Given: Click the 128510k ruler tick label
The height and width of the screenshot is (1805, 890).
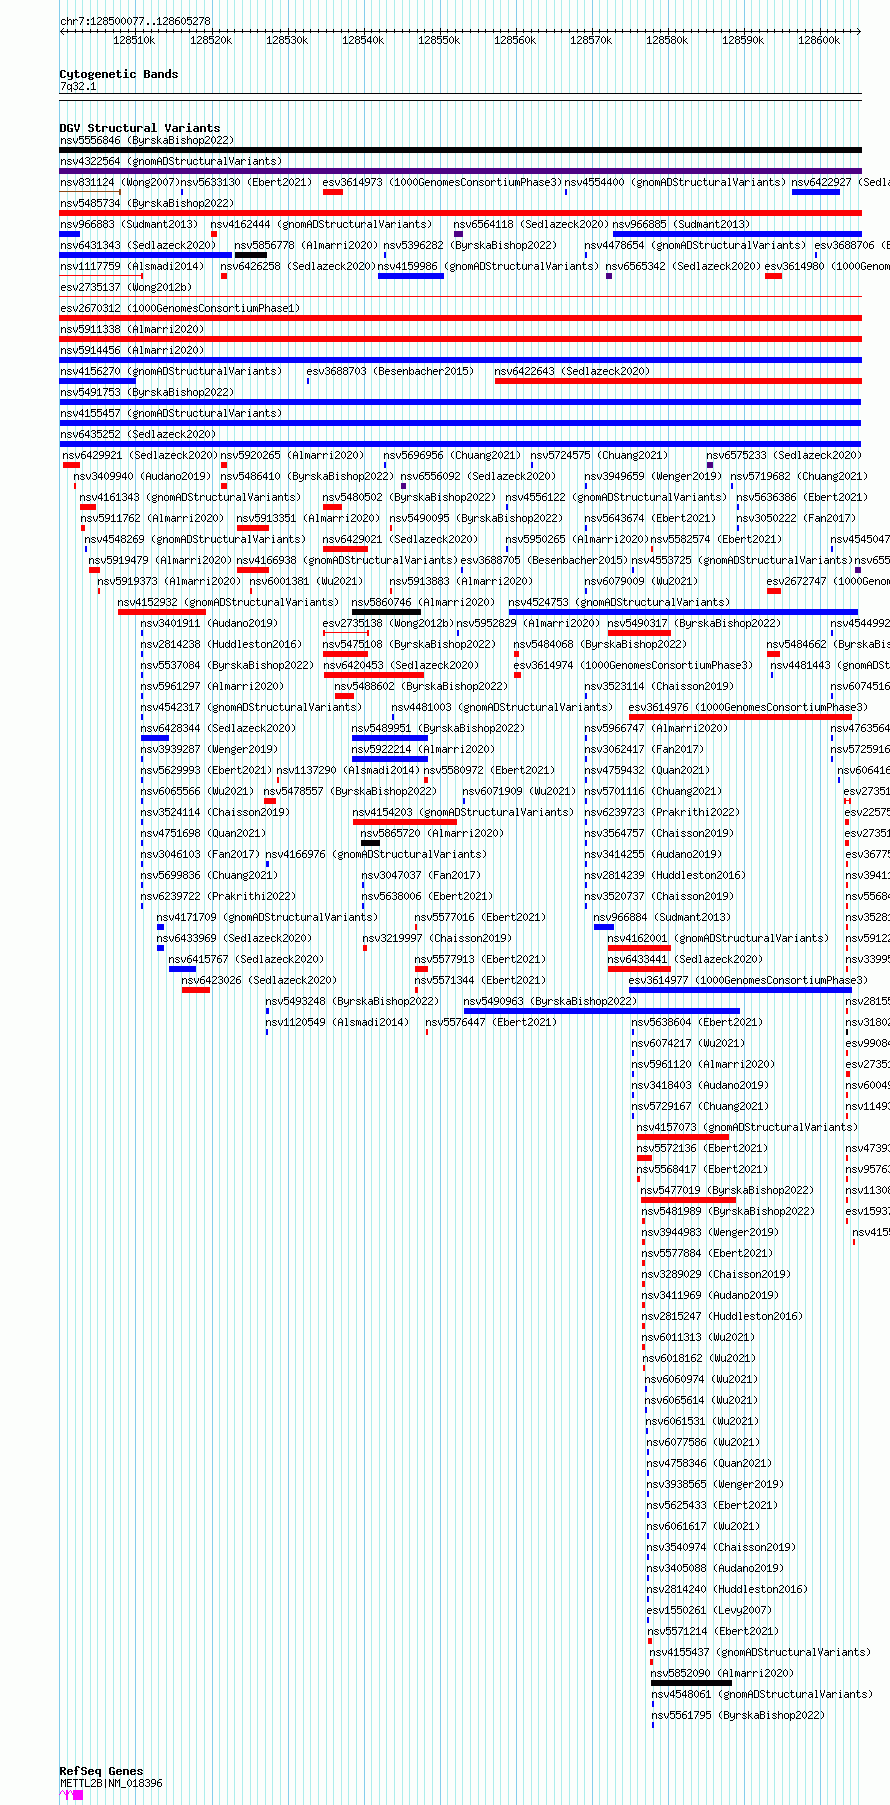Looking at the screenshot, I should (134, 40).
